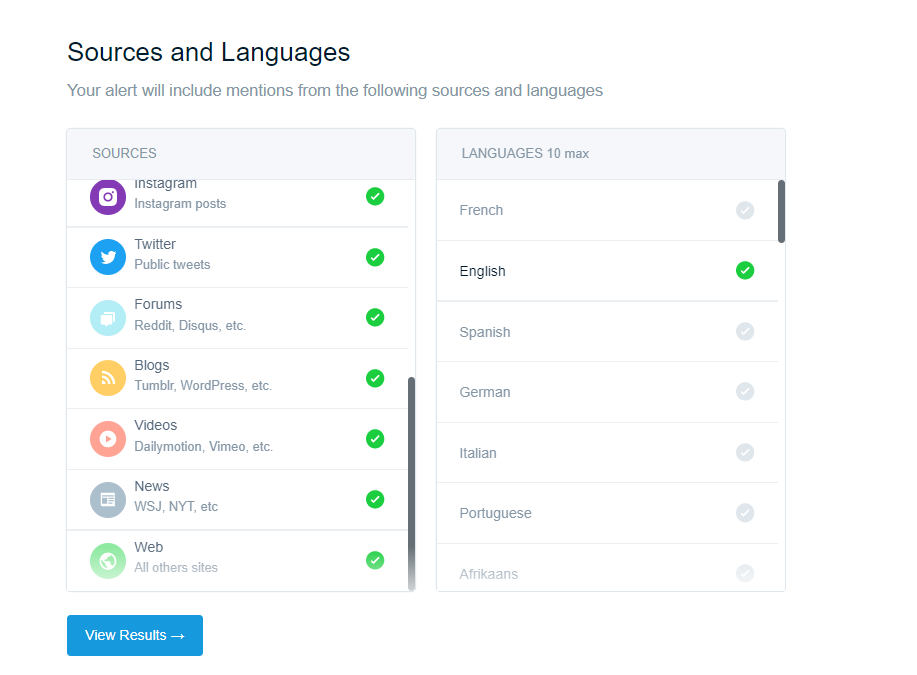Screen dimensions: 917x675
Task: Enable the Spanish language checkmark
Action: pyautogui.click(x=745, y=331)
